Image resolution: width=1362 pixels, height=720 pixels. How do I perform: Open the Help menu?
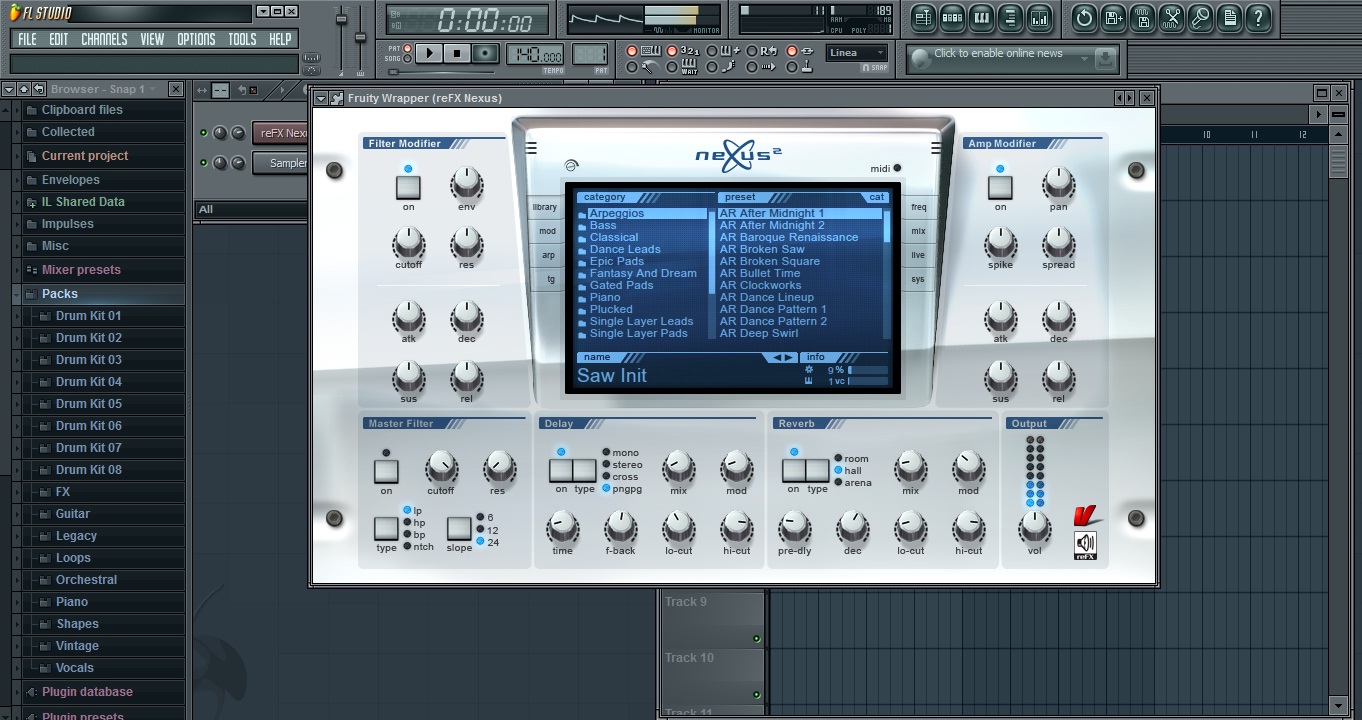point(280,39)
